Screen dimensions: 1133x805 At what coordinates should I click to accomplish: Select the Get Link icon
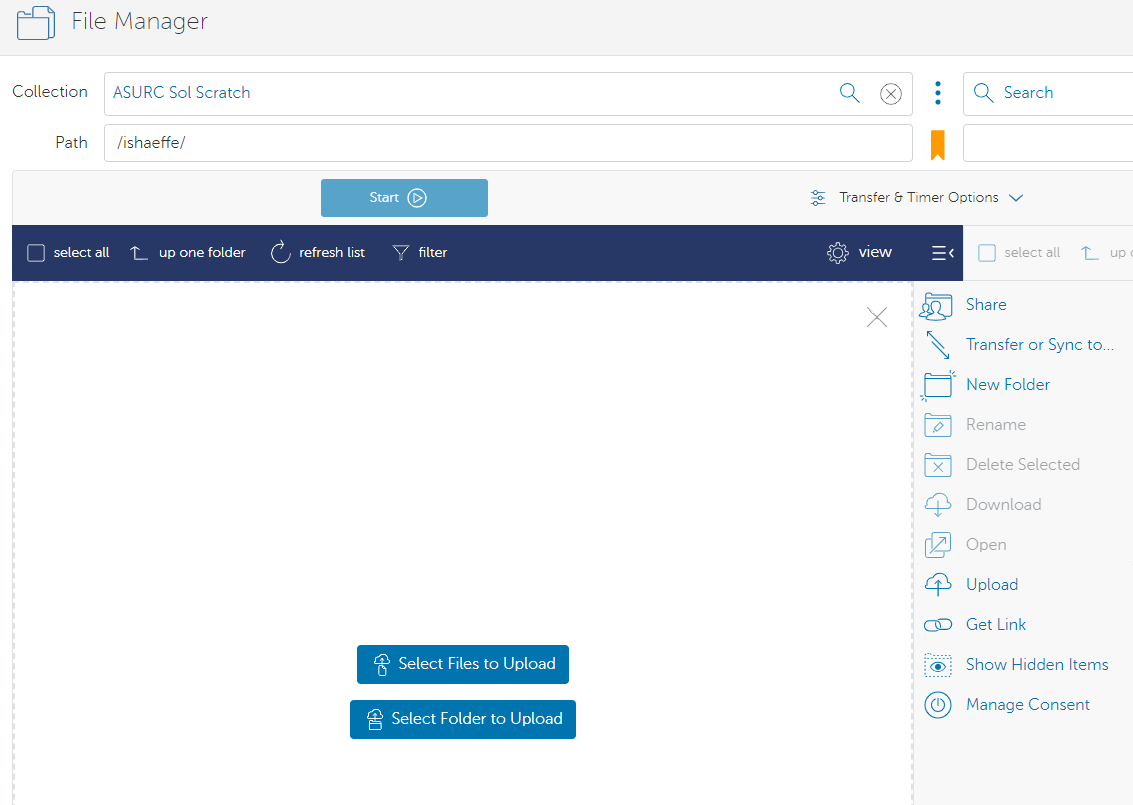[936, 624]
